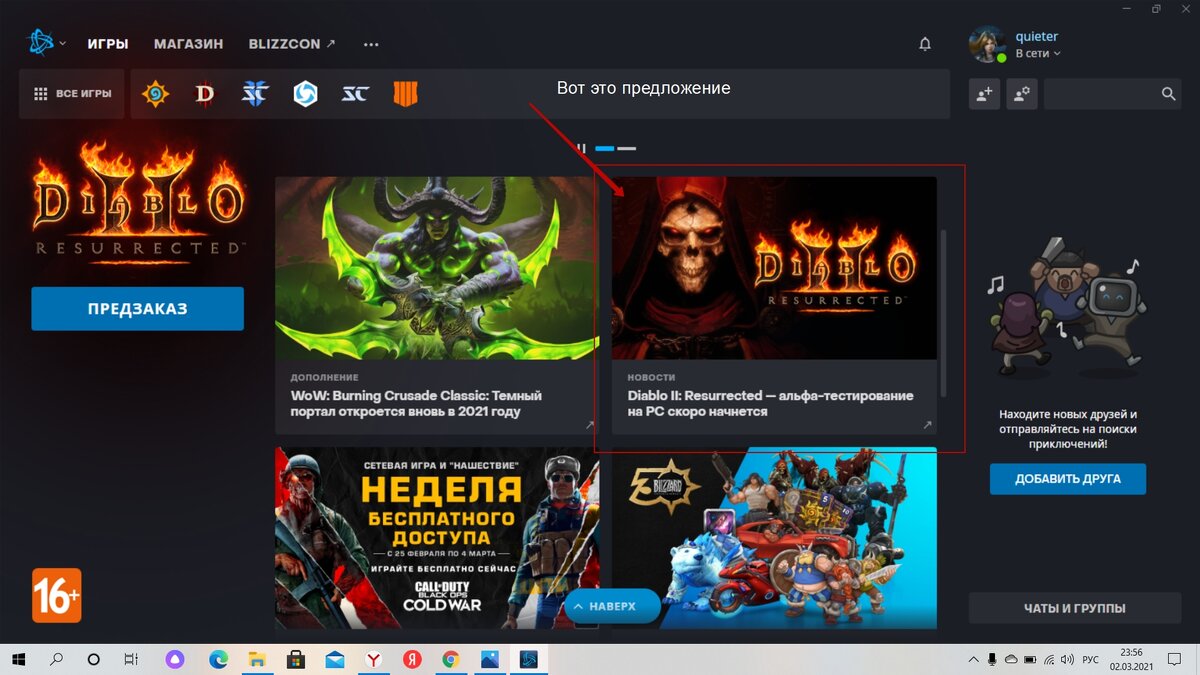Launch Alice assistant from the taskbar
The width and height of the screenshot is (1200, 675).
[x=175, y=660]
